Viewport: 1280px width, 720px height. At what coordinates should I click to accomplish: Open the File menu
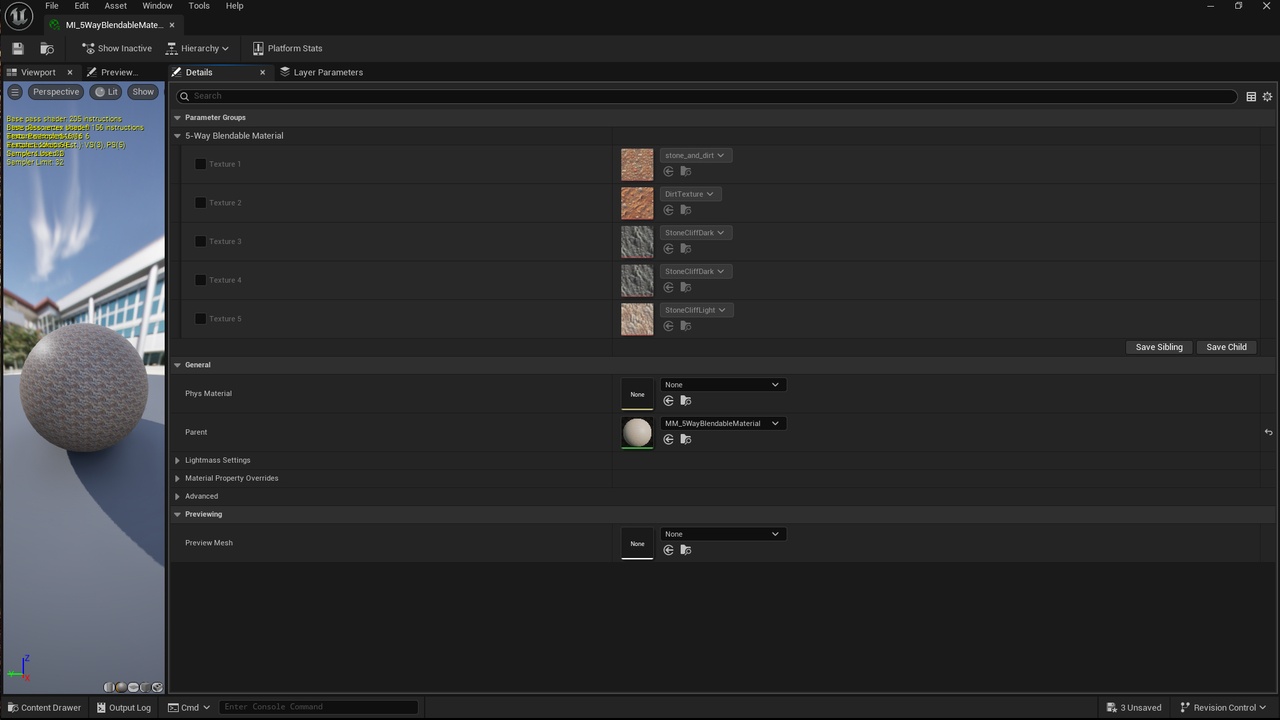tap(52, 6)
